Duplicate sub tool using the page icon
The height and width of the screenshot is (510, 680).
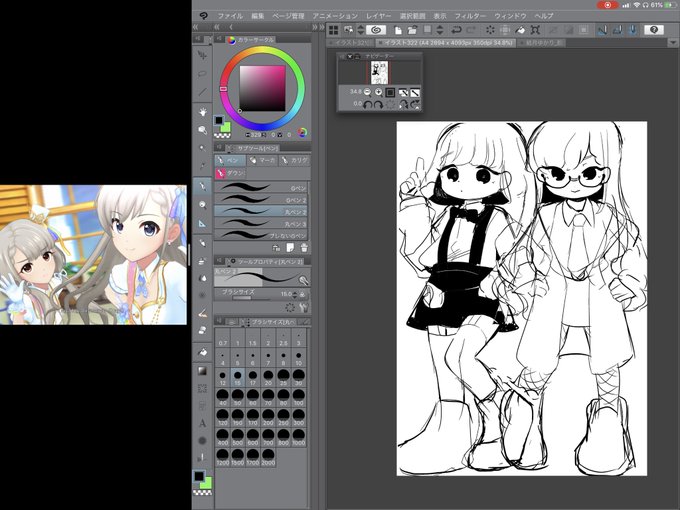click(x=290, y=248)
